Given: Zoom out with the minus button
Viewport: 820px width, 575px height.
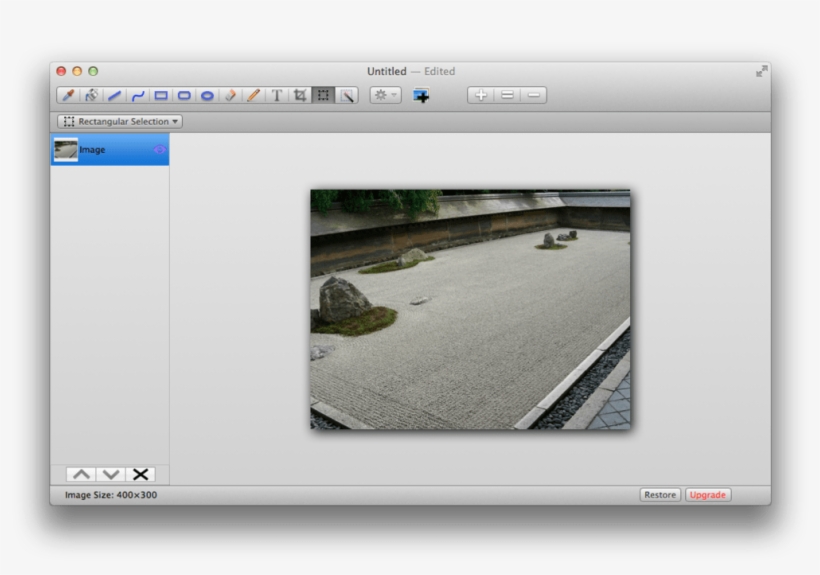Looking at the screenshot, I should 534,96.
